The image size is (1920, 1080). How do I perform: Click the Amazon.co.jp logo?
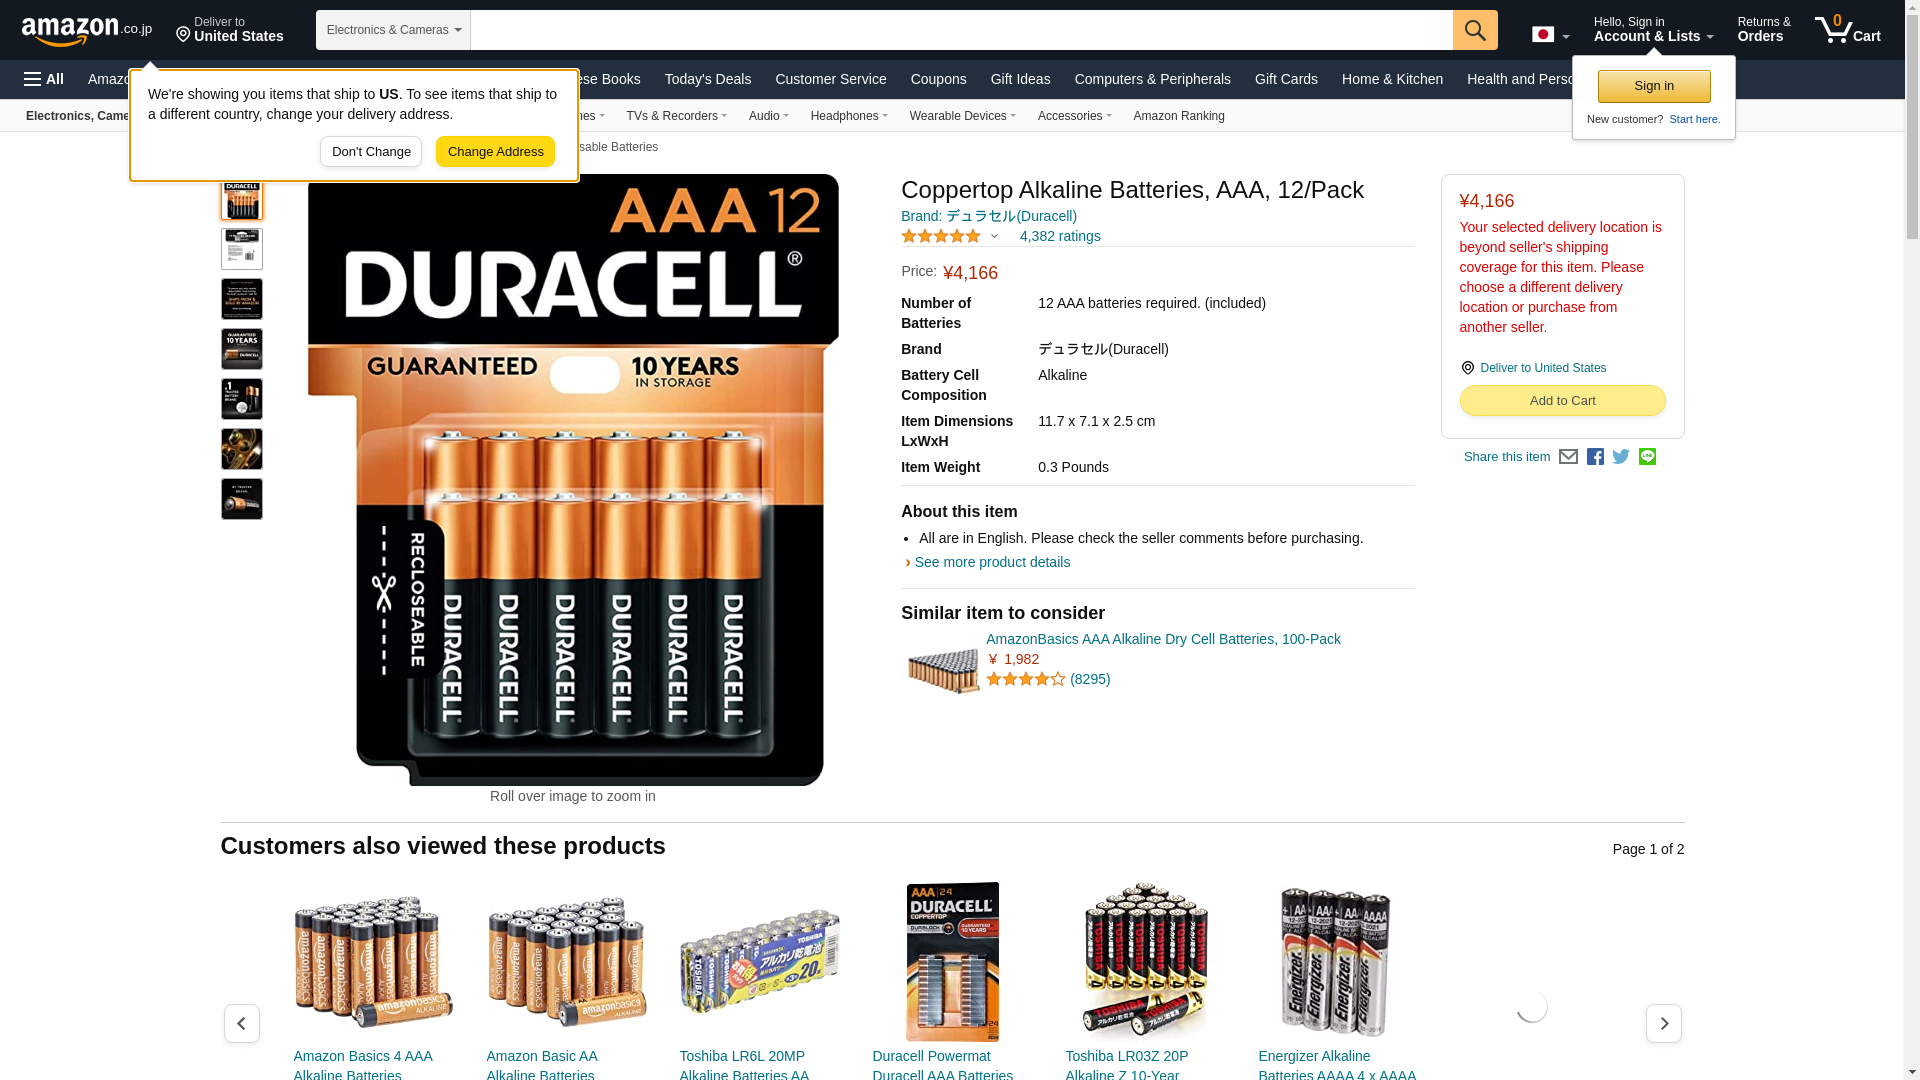[x=87, y=31]
